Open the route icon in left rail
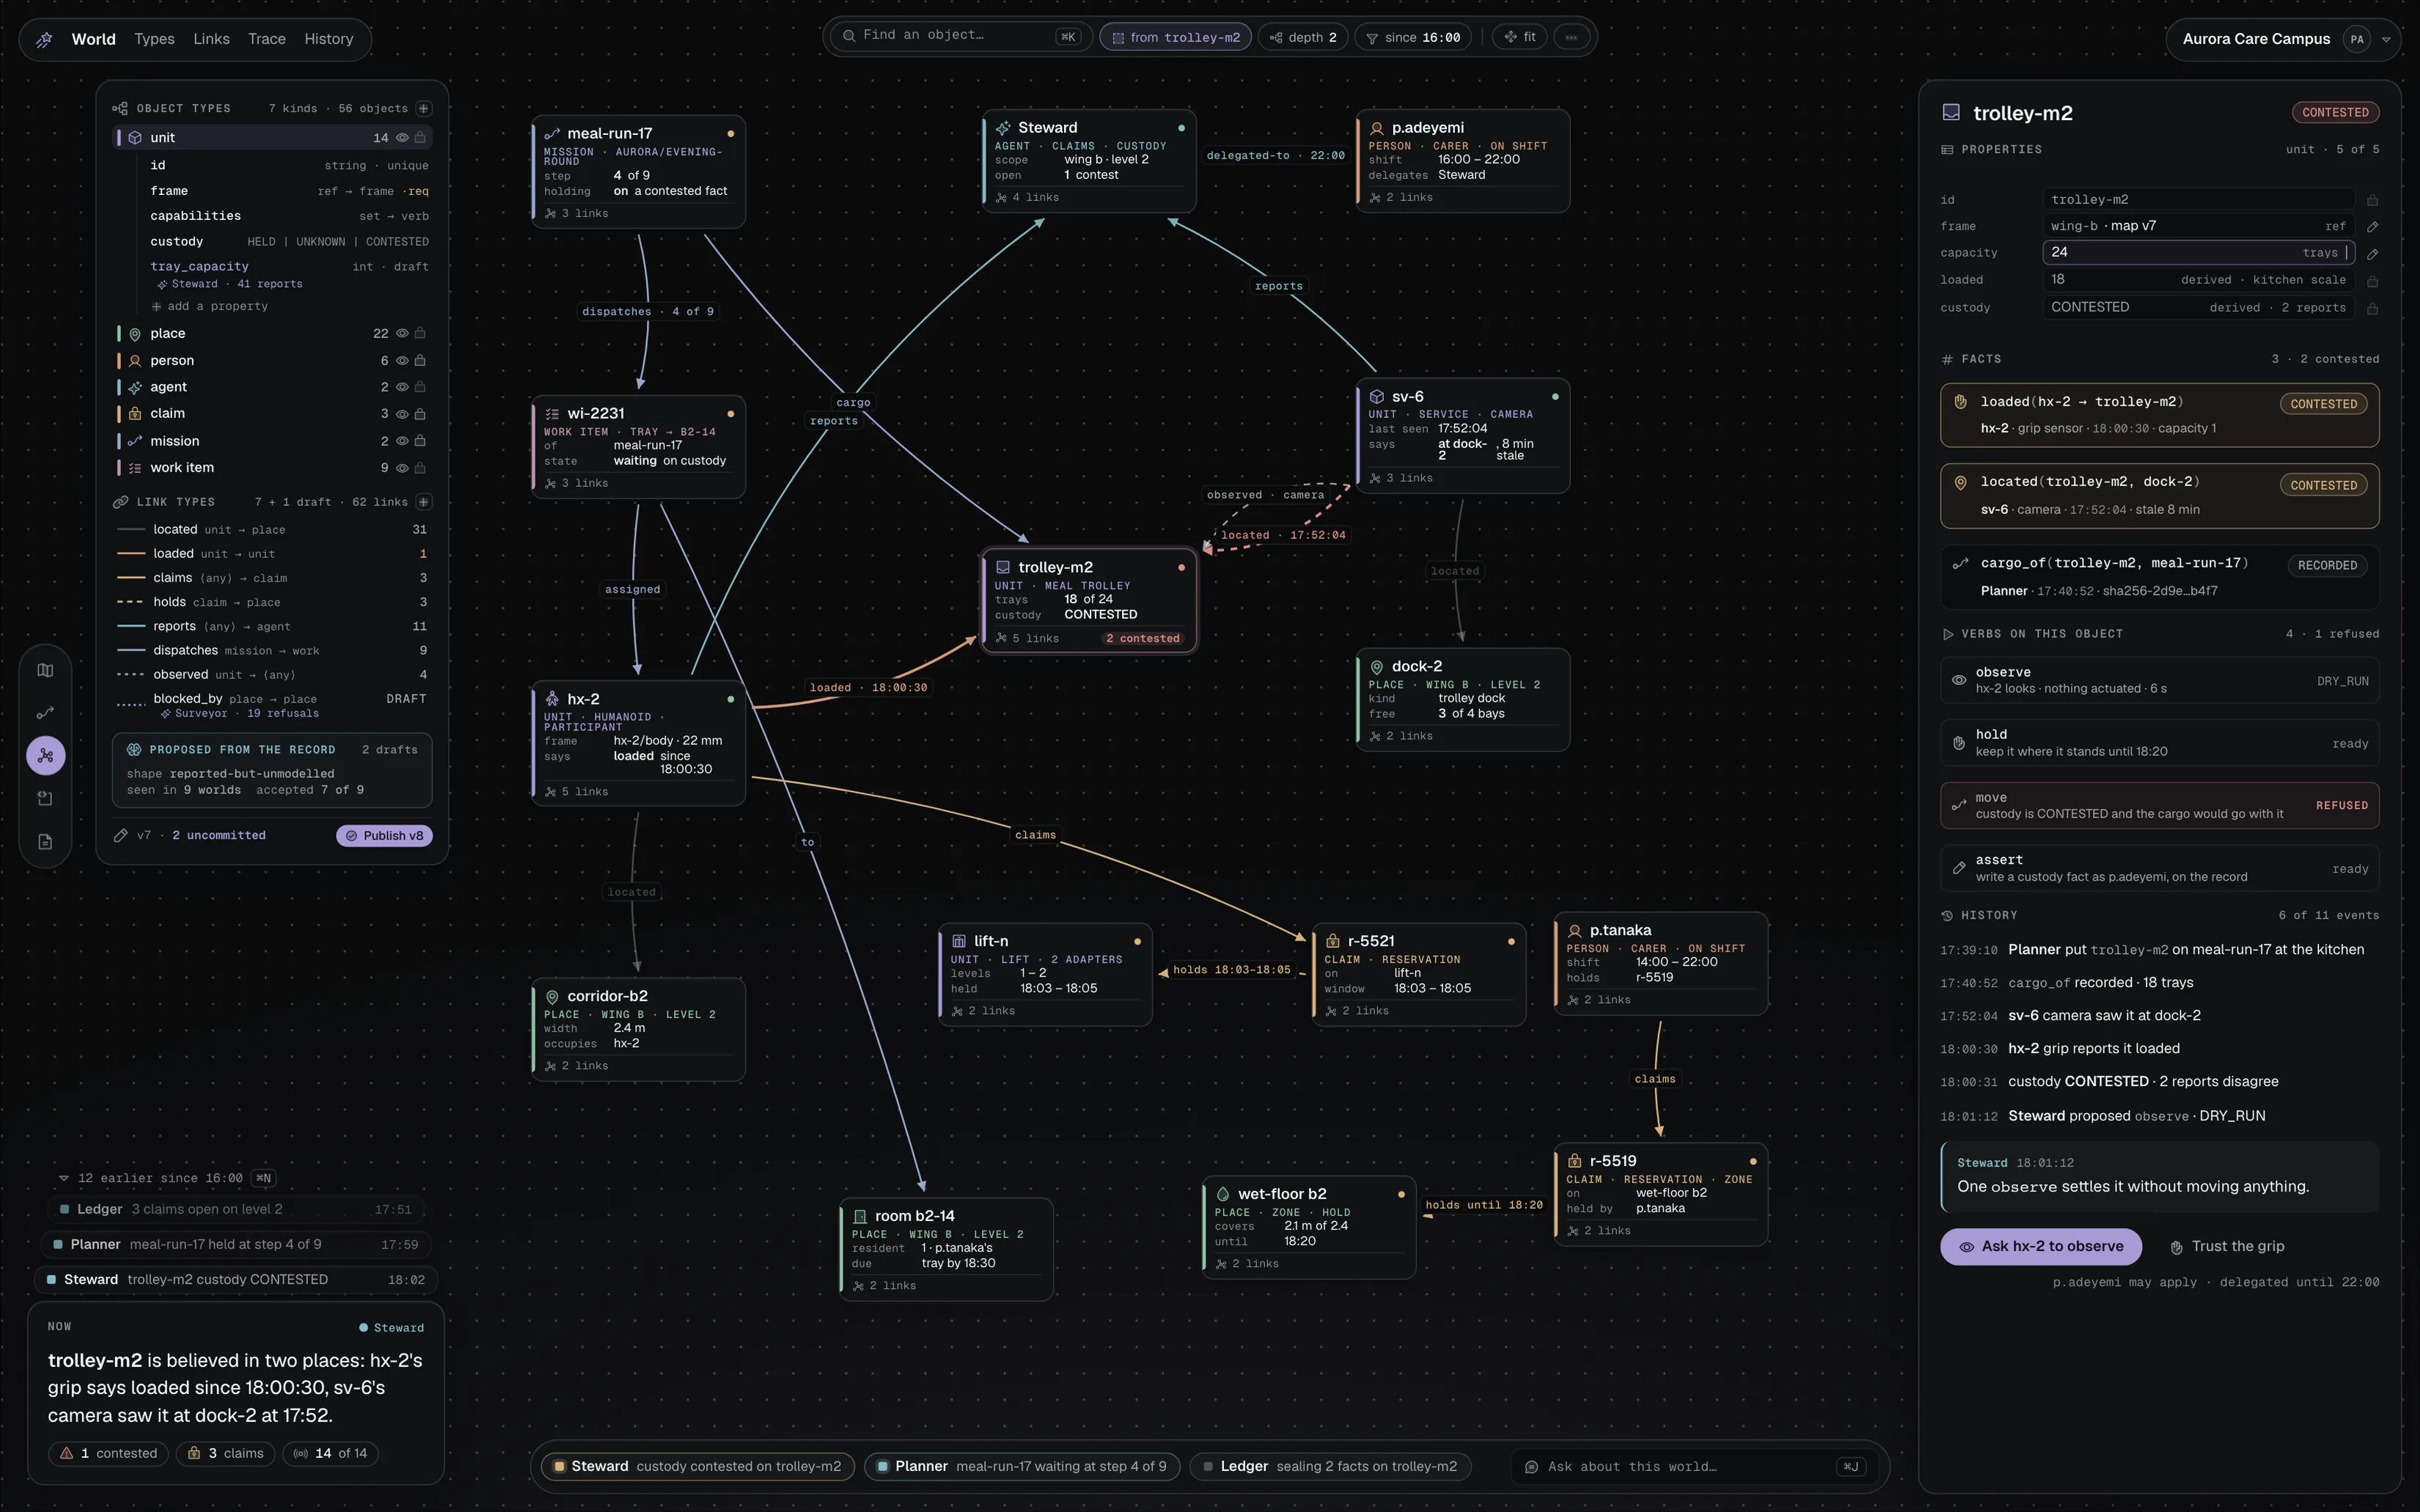 pos(45,713)
